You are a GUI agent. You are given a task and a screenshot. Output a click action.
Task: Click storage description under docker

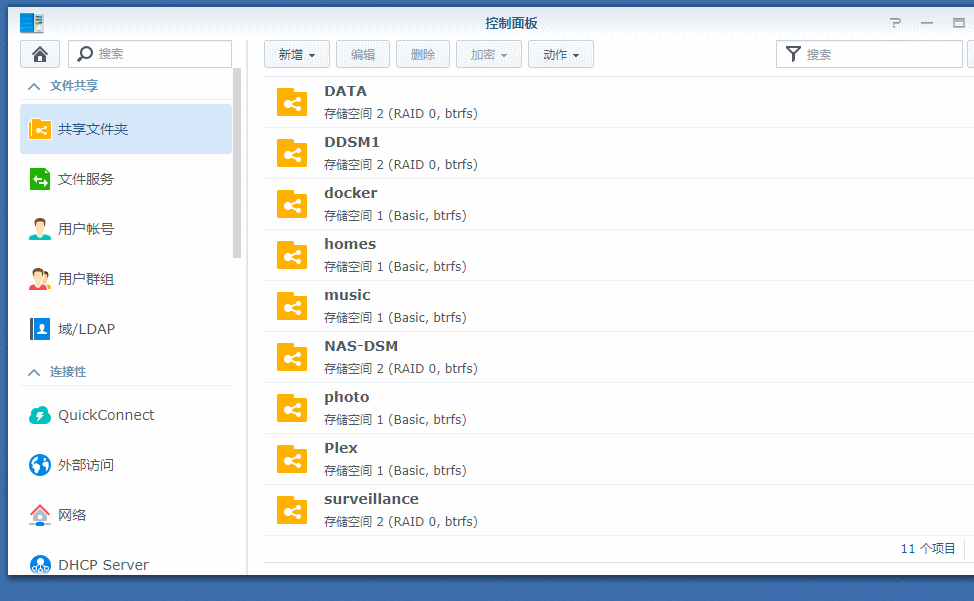tap(395, 215)
